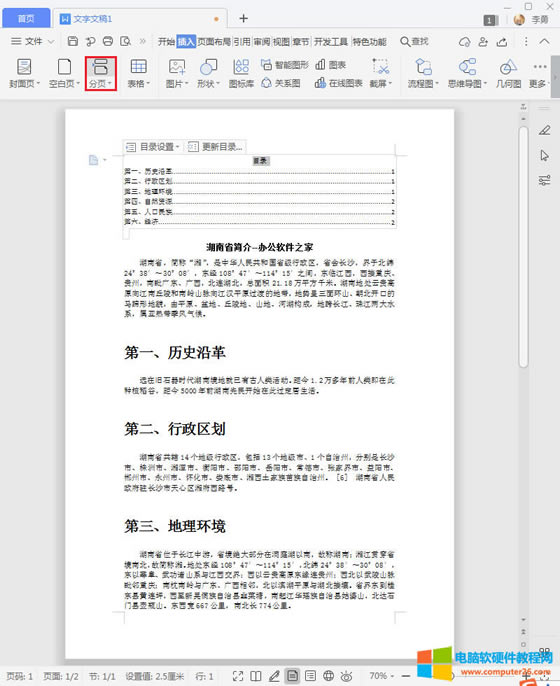Click the 分页 page break icon
This screenshot has width=560, height=686.
(101, 73)
